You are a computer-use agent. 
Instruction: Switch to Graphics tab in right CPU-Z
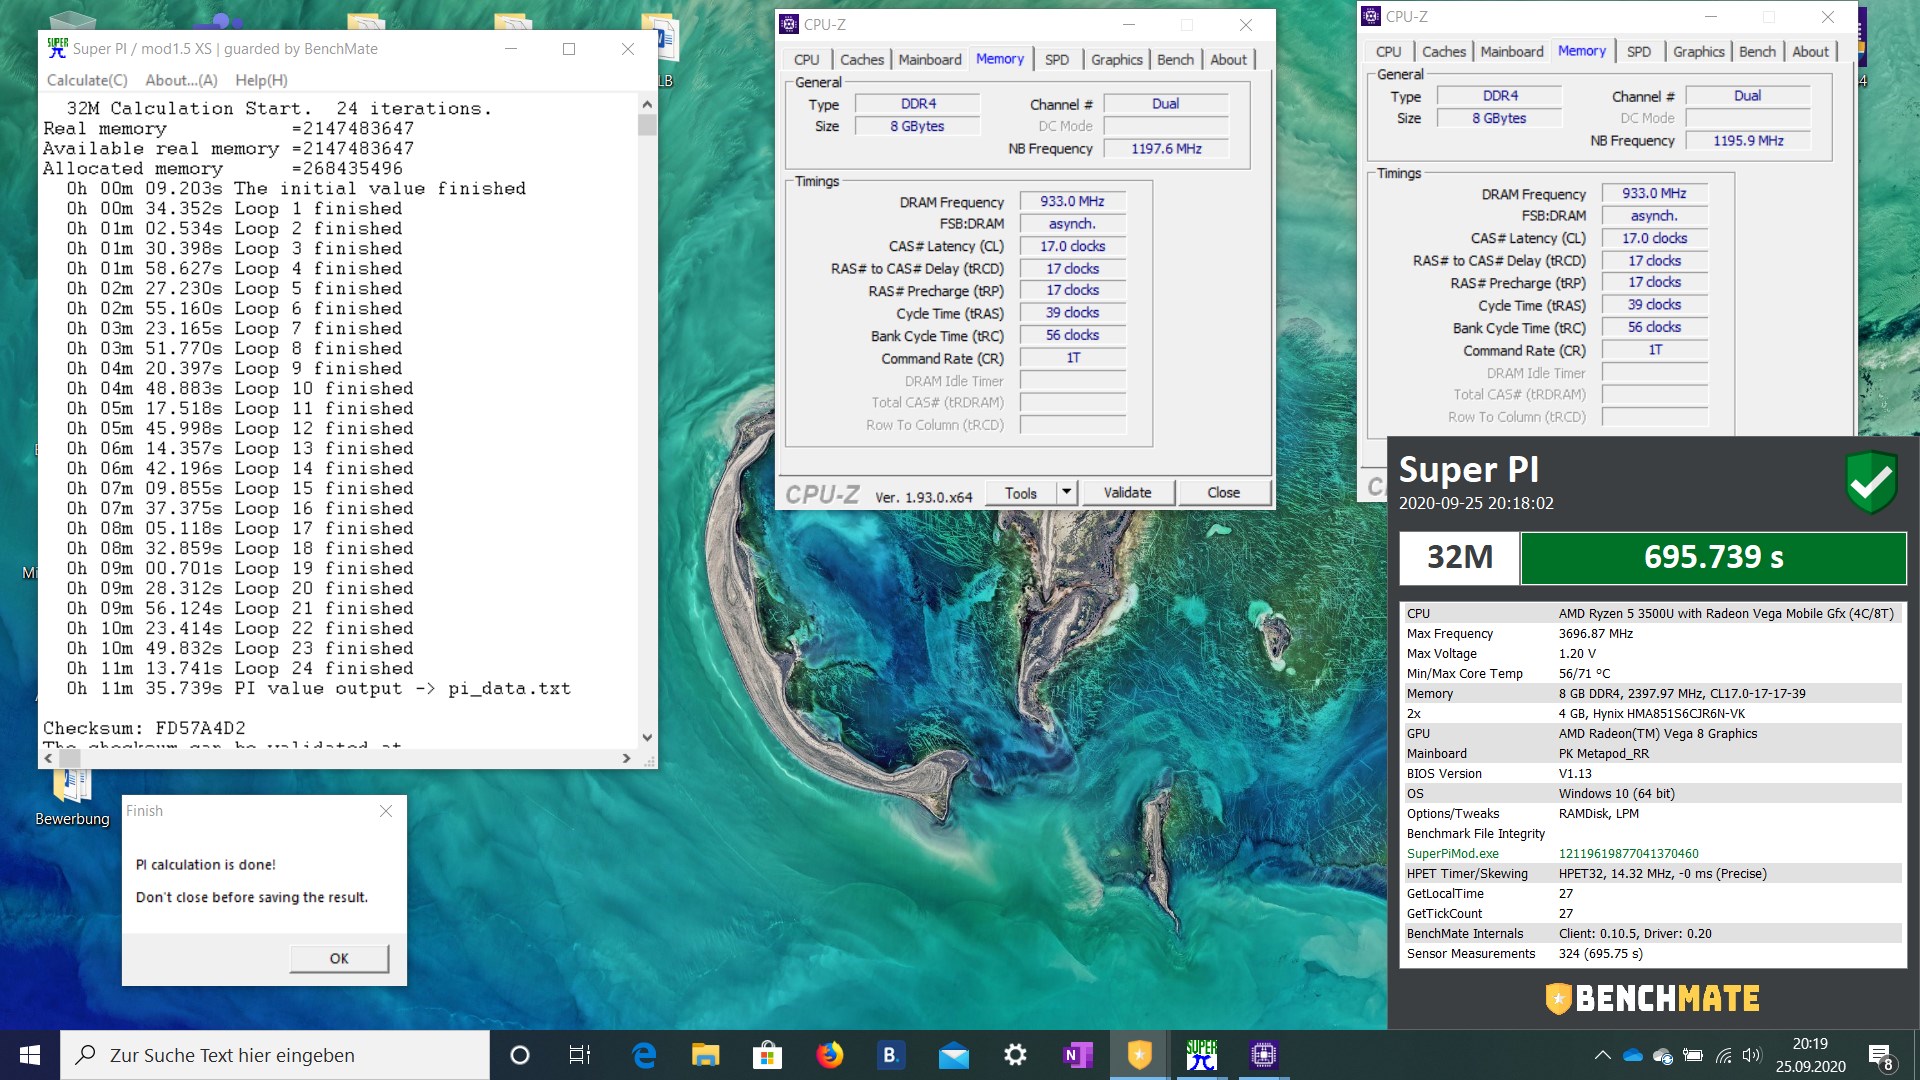1698,52
